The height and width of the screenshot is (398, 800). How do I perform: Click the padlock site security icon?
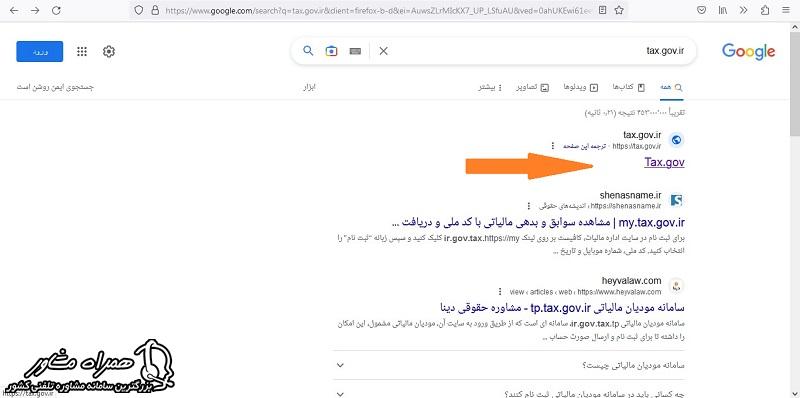tap(154, 10)
